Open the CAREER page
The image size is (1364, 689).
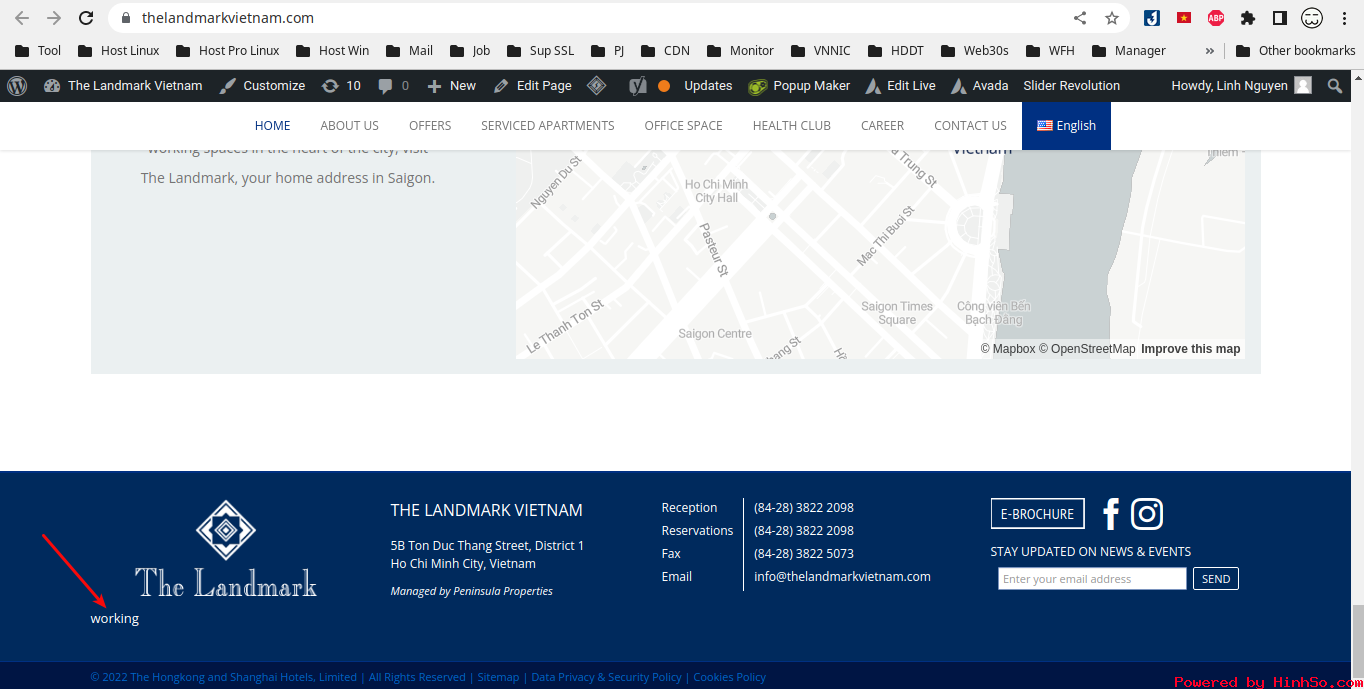tap(882, 126)
